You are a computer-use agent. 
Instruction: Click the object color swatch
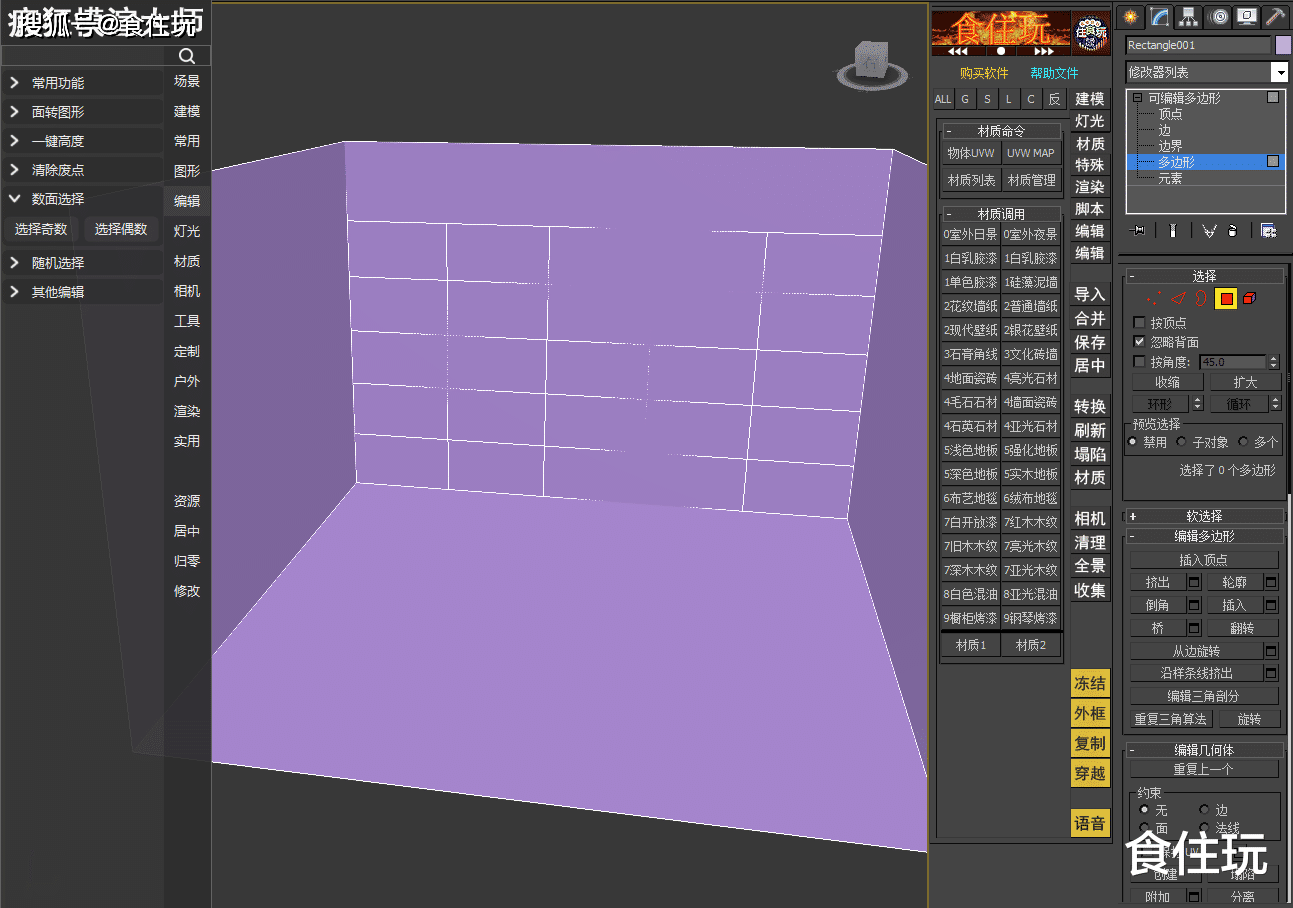pos(1283,45)
